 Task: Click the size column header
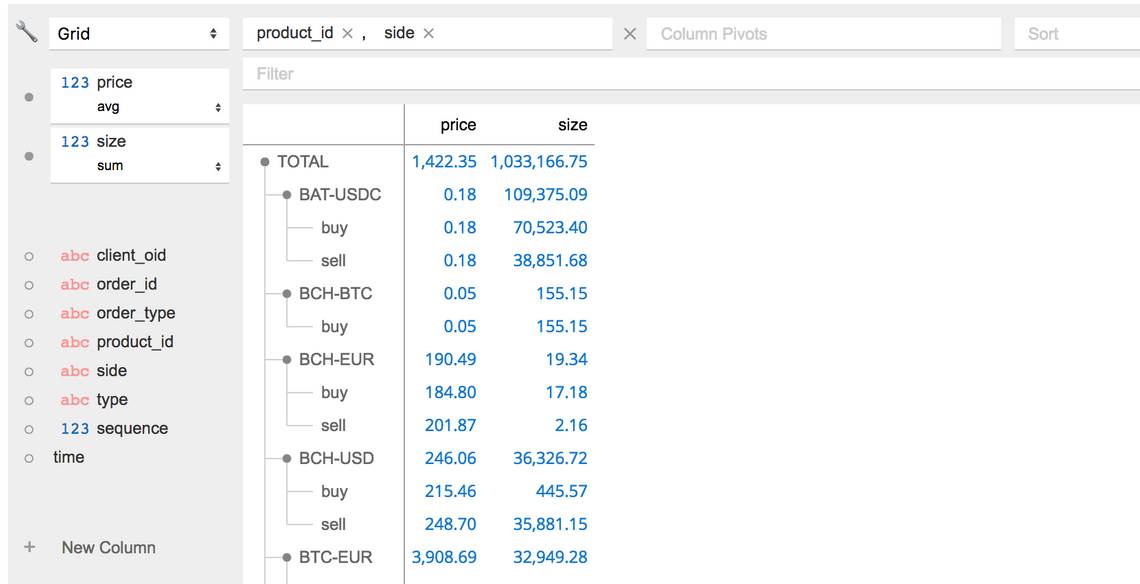pyautogui.click(x=572, y=125)
